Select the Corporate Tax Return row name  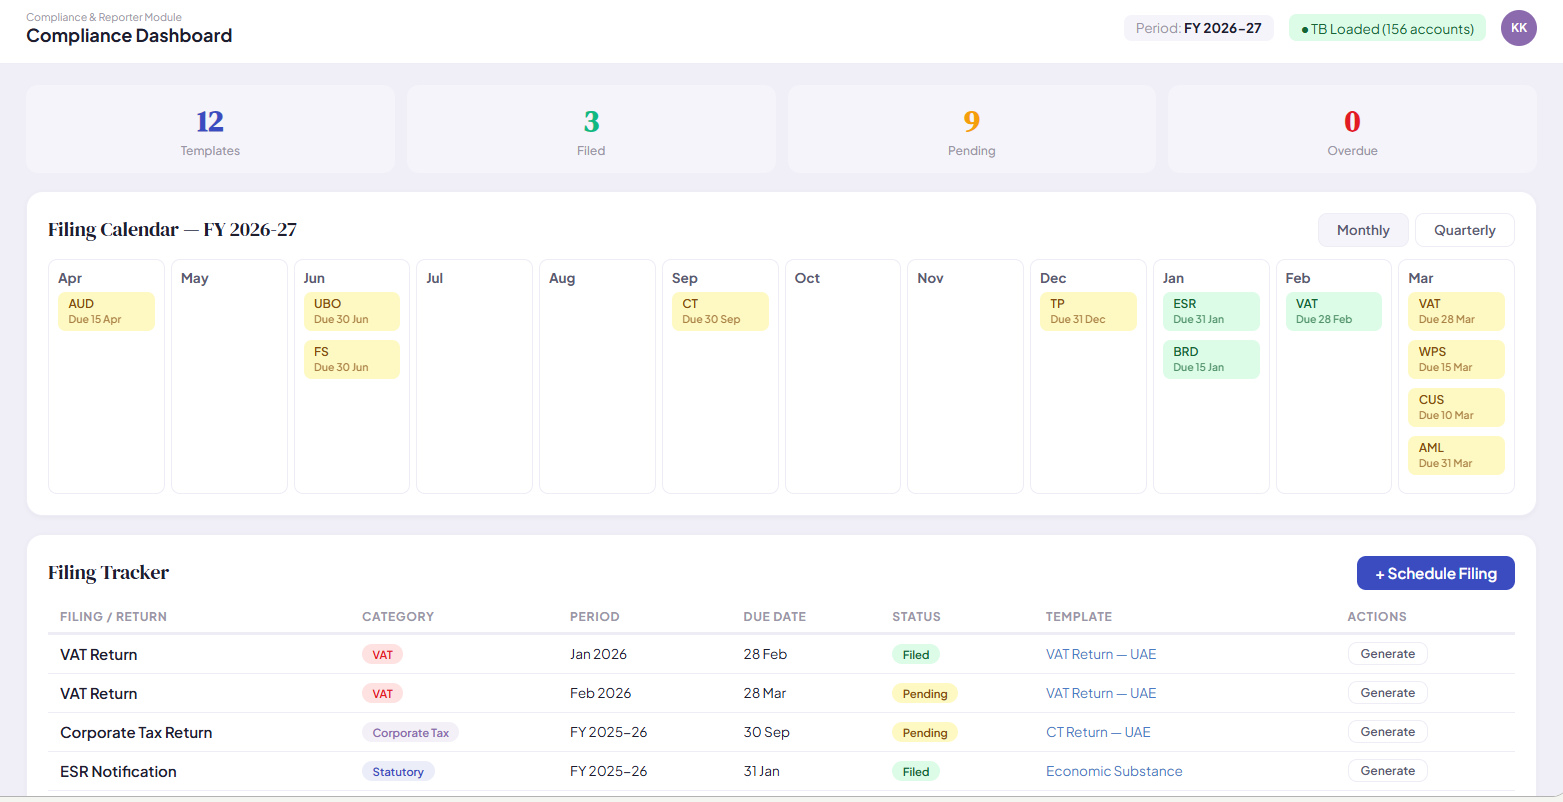click(x=136, y=732)
